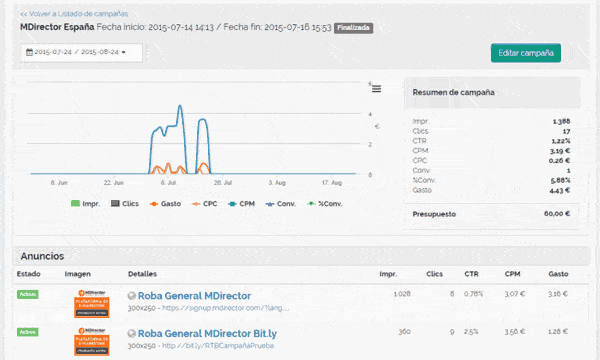Click the calendar icon in date range picker
600x360 pixels.
click(29, 52)
